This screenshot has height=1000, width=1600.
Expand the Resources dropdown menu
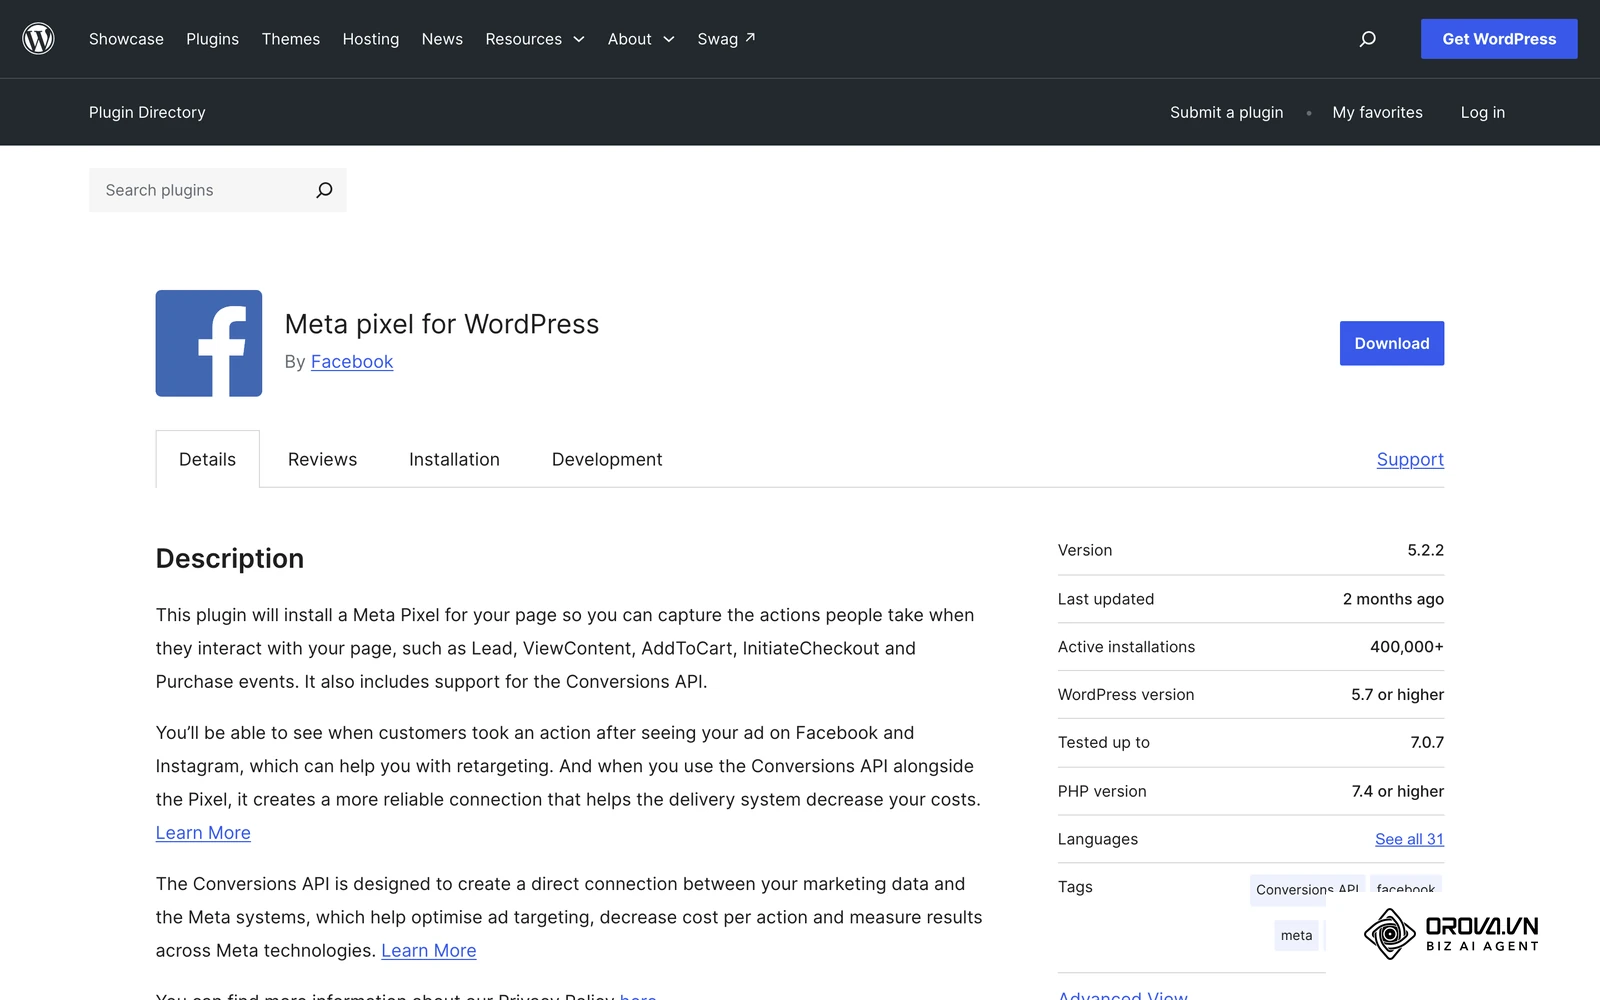pos(535,39)
